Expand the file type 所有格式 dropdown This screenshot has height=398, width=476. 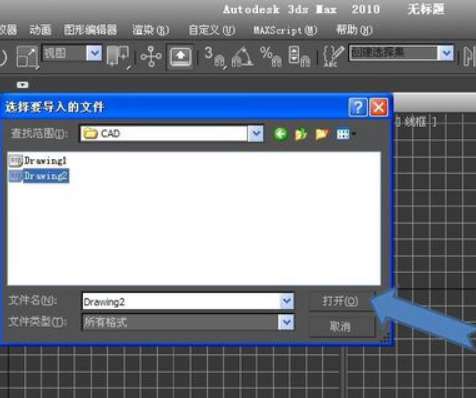click(286, 322)
